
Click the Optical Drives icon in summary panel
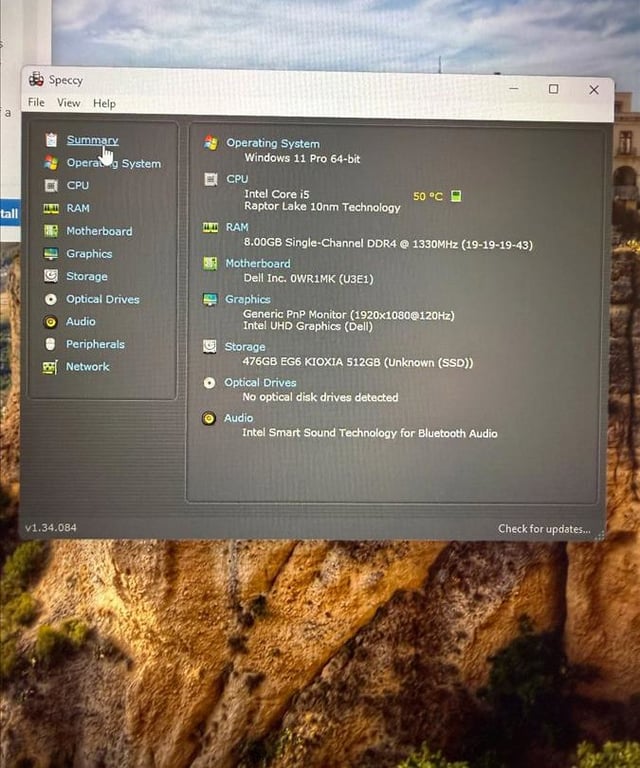[x=209, y=383]
